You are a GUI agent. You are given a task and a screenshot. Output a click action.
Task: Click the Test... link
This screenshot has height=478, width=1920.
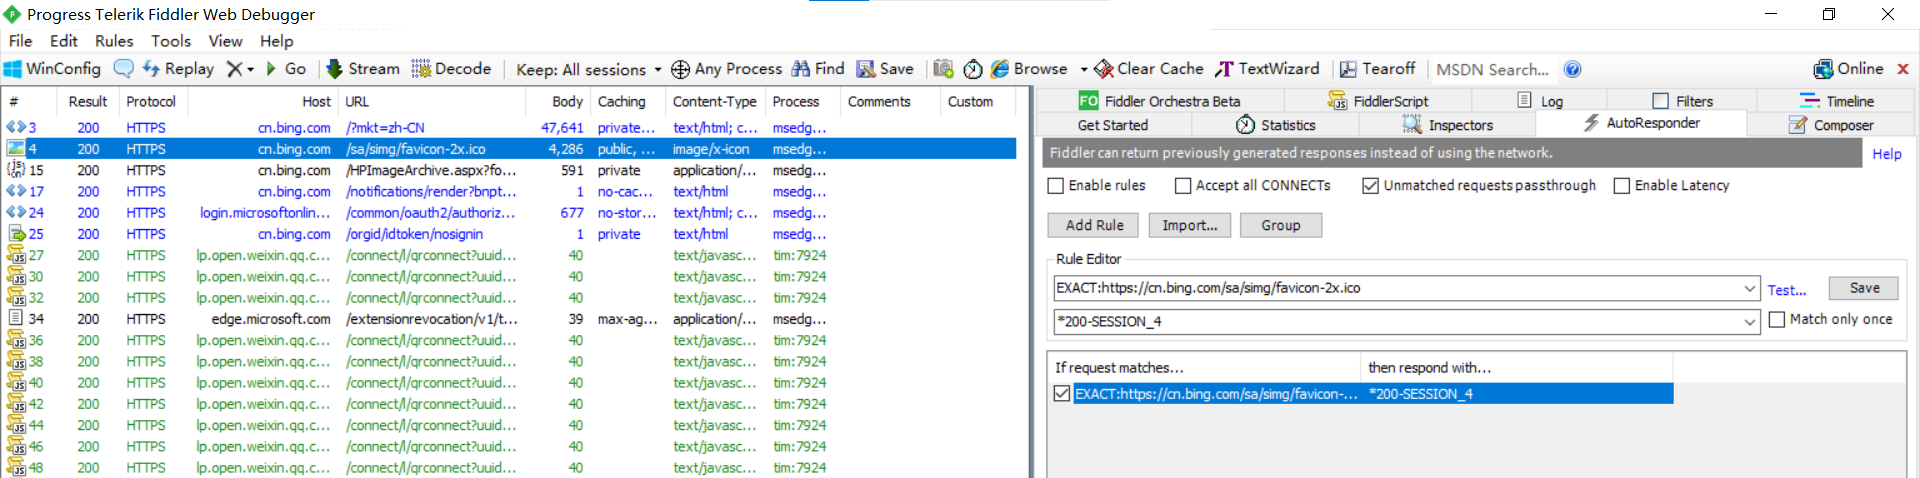[1786, 290]
